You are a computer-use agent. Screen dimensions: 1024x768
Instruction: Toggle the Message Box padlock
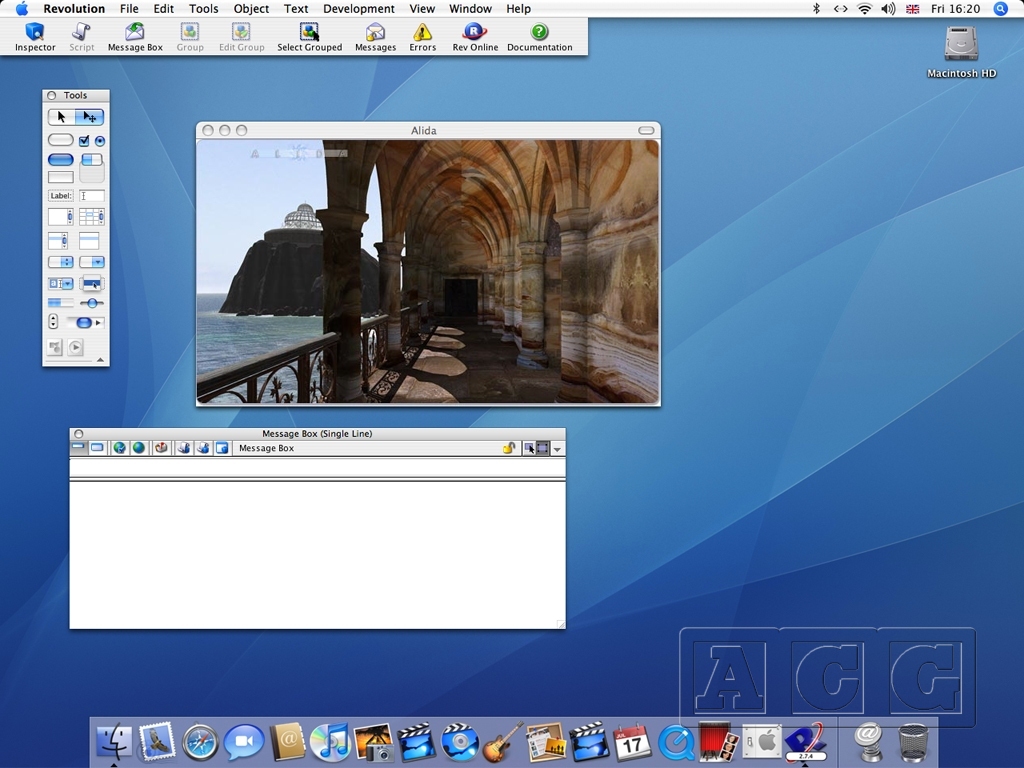[x=509, y=448]
